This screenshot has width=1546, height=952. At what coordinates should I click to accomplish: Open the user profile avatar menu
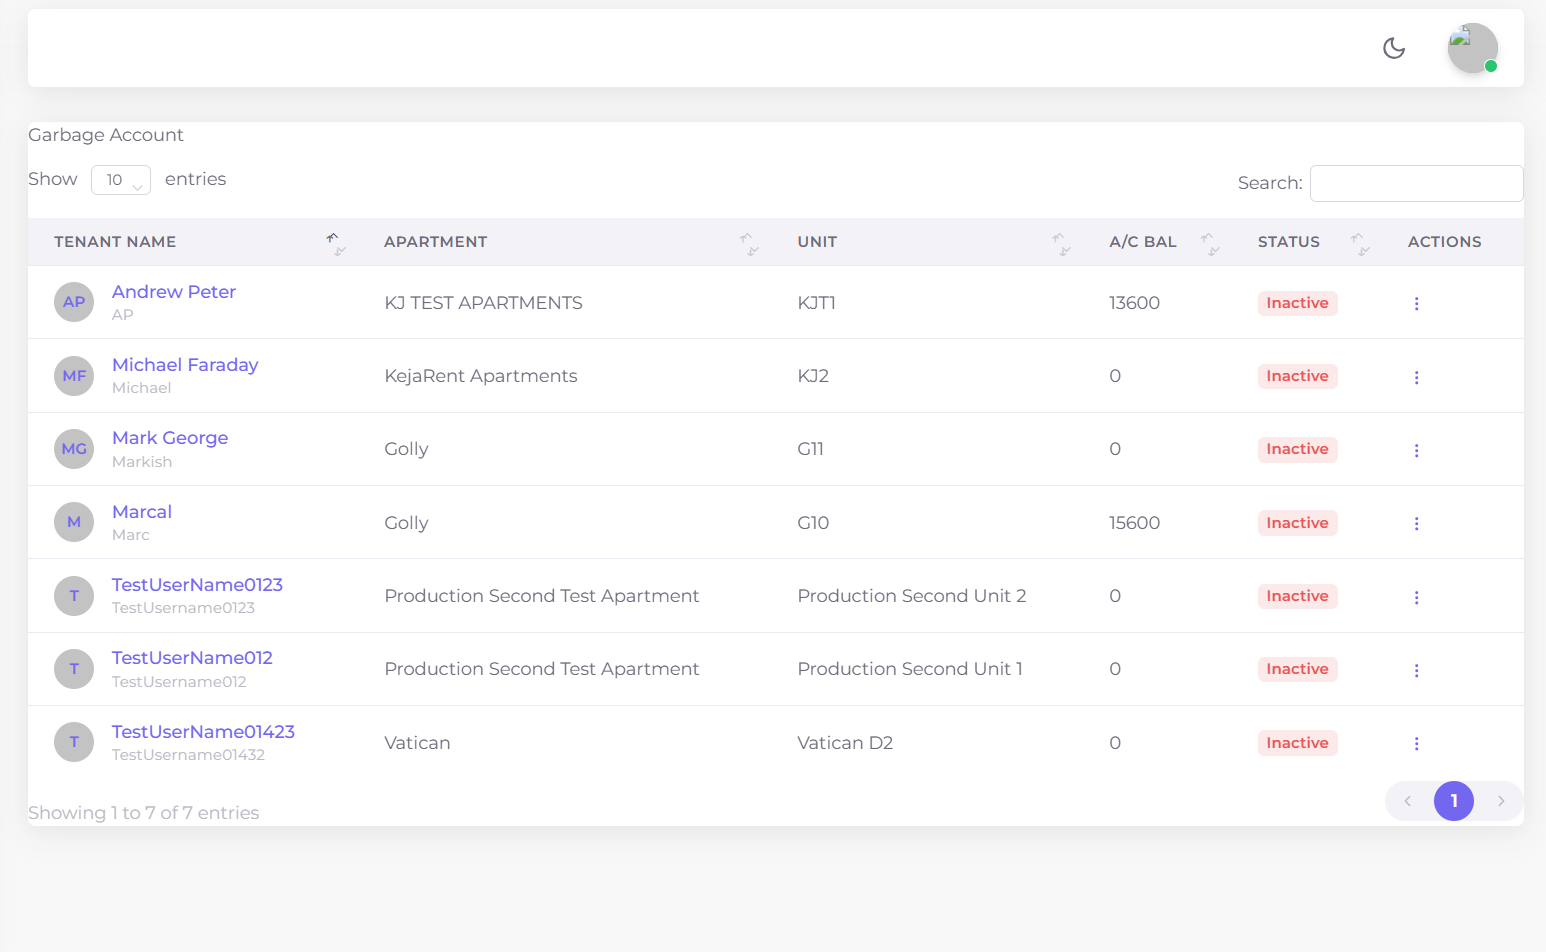pos(1472,48)
